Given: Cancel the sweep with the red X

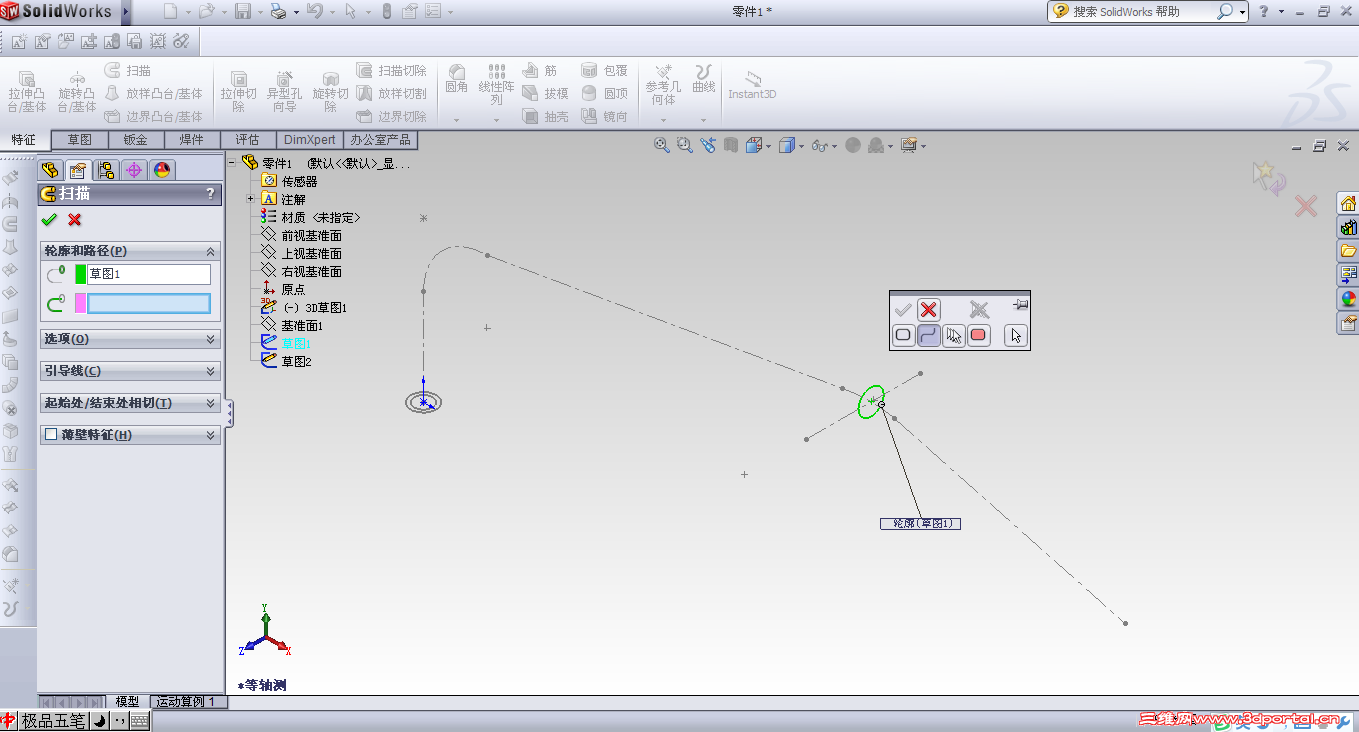Looking at the screenshot, I should [73, 220].
